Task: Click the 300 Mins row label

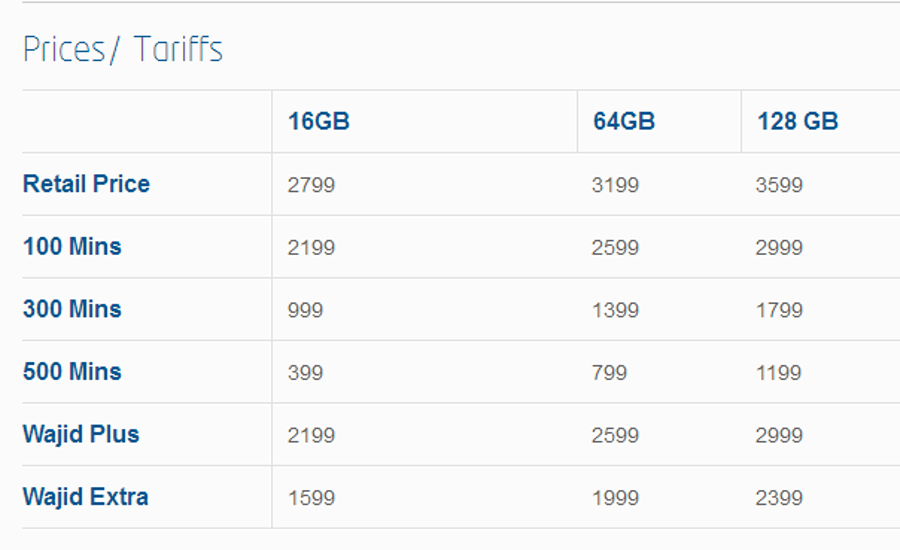Action: (x=72, y=309)
